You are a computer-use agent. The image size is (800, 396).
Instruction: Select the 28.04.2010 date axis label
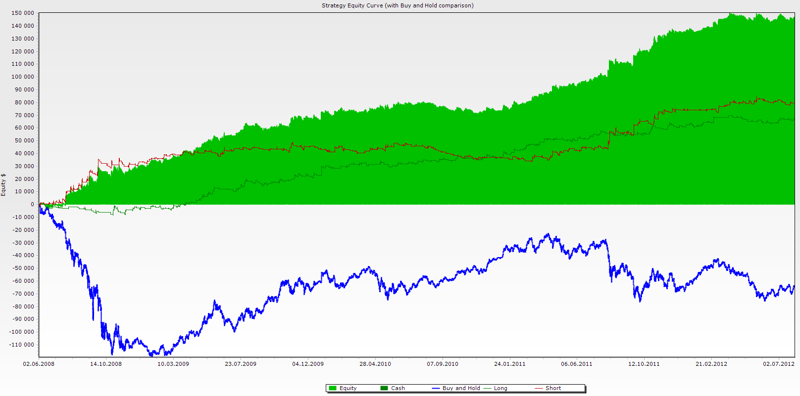tap(375, 364)
